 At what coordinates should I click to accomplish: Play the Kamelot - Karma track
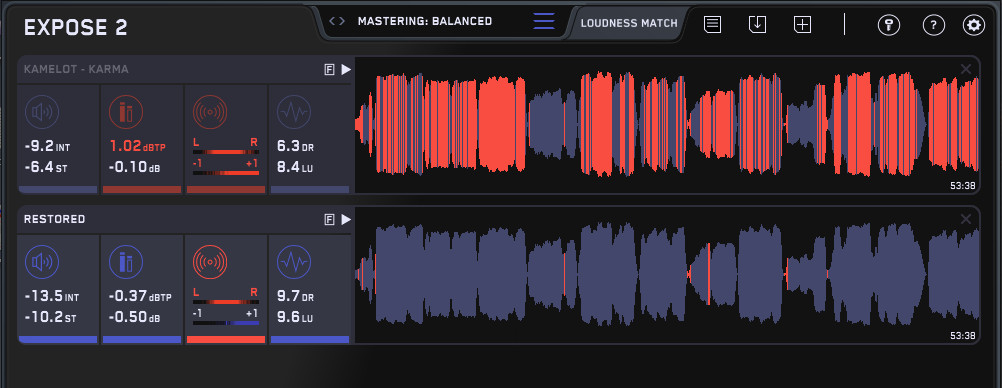click(x=346, y=70)
